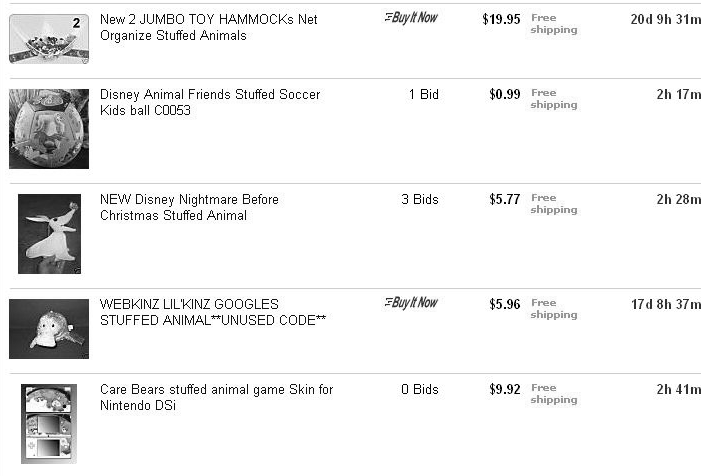Click the $9.92 price
Screen dimensions: 701x476
[505, 389]
